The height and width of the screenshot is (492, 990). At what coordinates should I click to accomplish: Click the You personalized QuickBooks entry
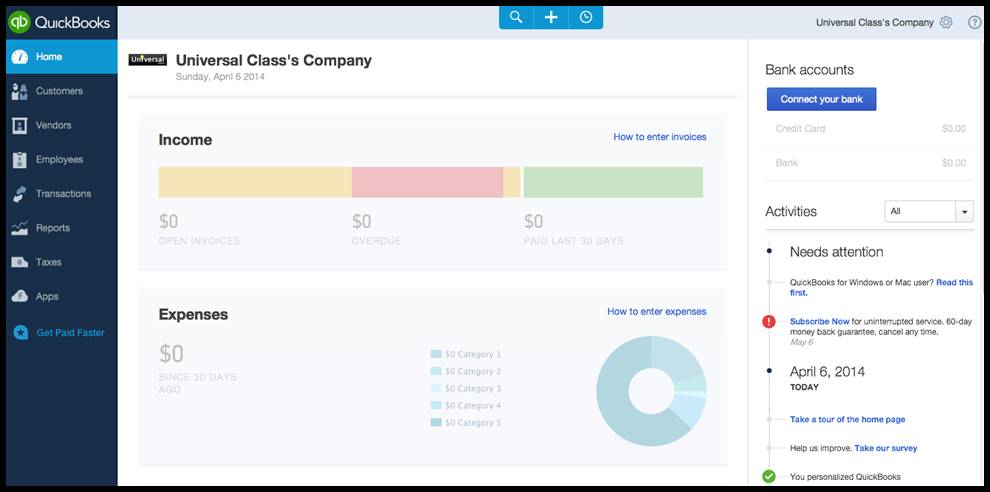[845, 477]
